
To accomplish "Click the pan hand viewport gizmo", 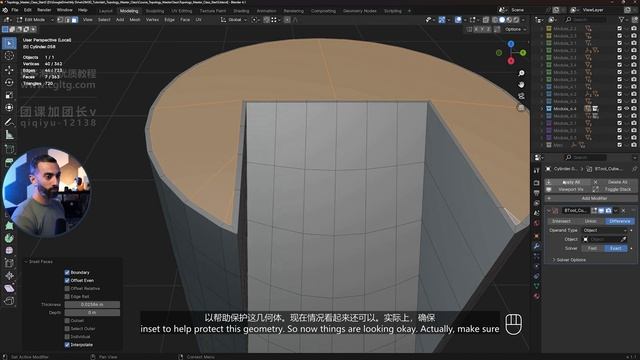I will (521, 84).
